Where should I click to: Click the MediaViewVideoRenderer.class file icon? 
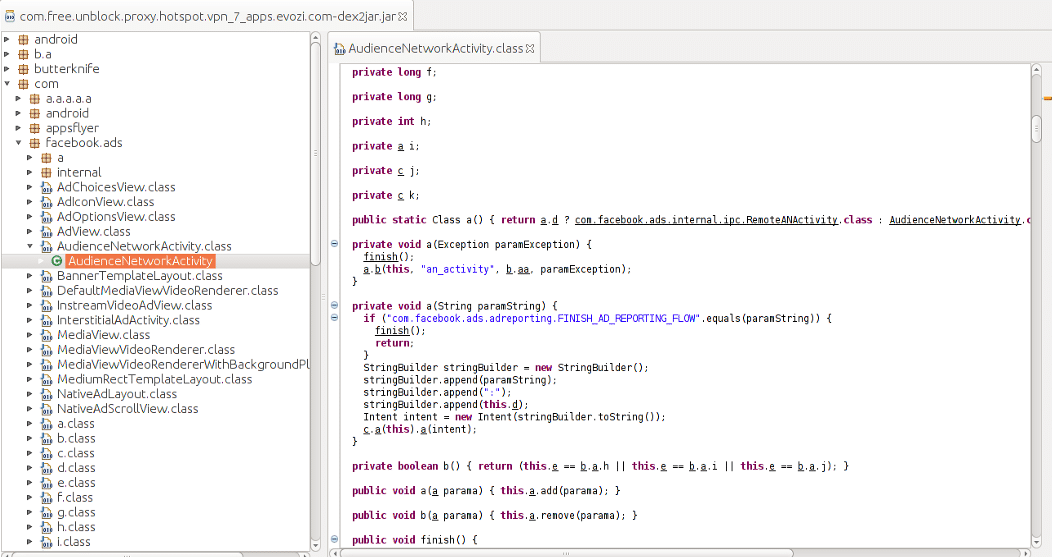point(46,350)
